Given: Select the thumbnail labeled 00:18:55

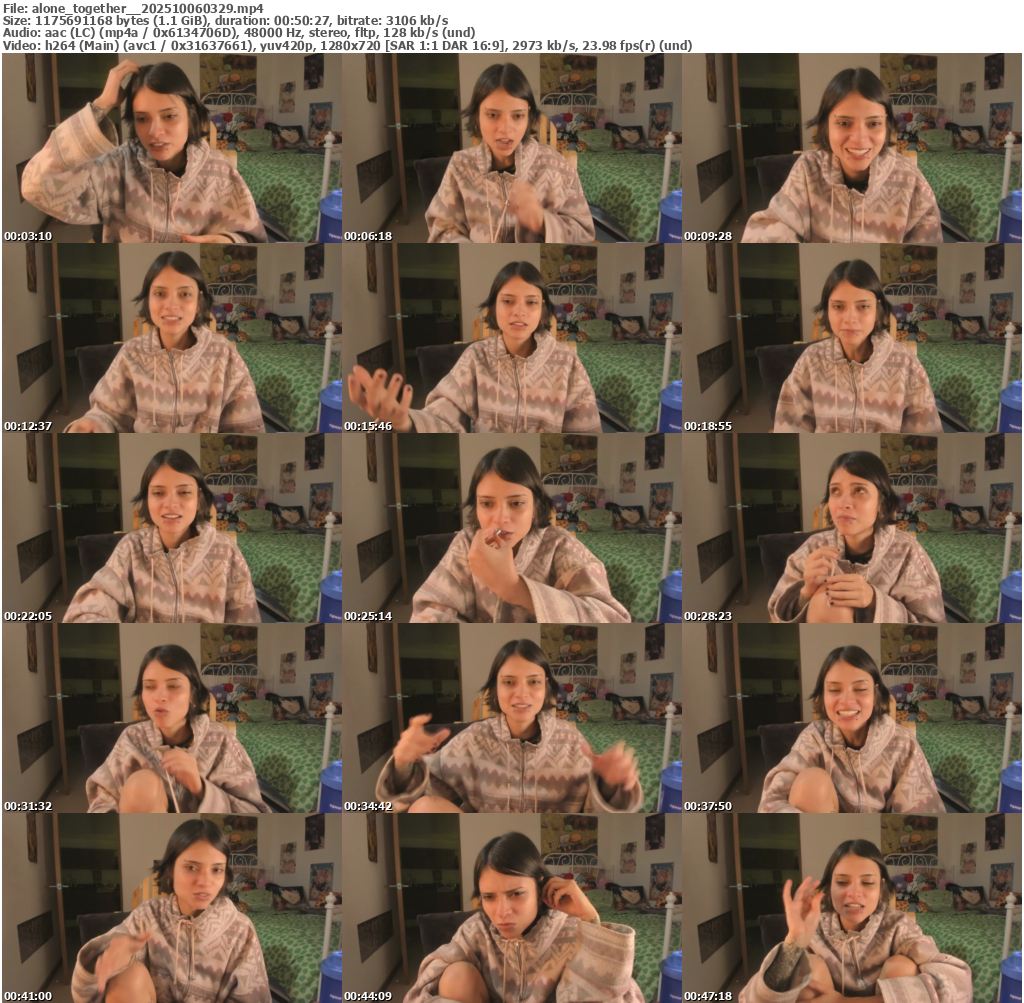Looking at the screenshot, I should click(851, 338).
